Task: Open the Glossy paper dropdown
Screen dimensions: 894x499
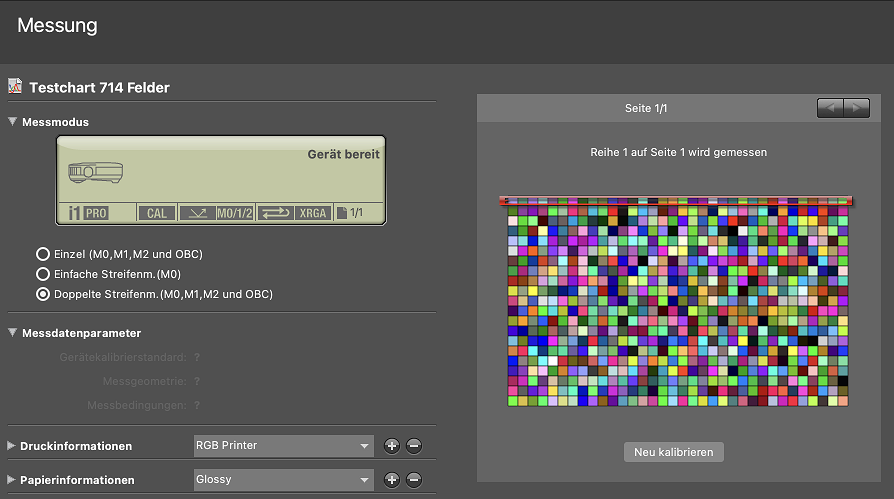Action: [283, 480]
